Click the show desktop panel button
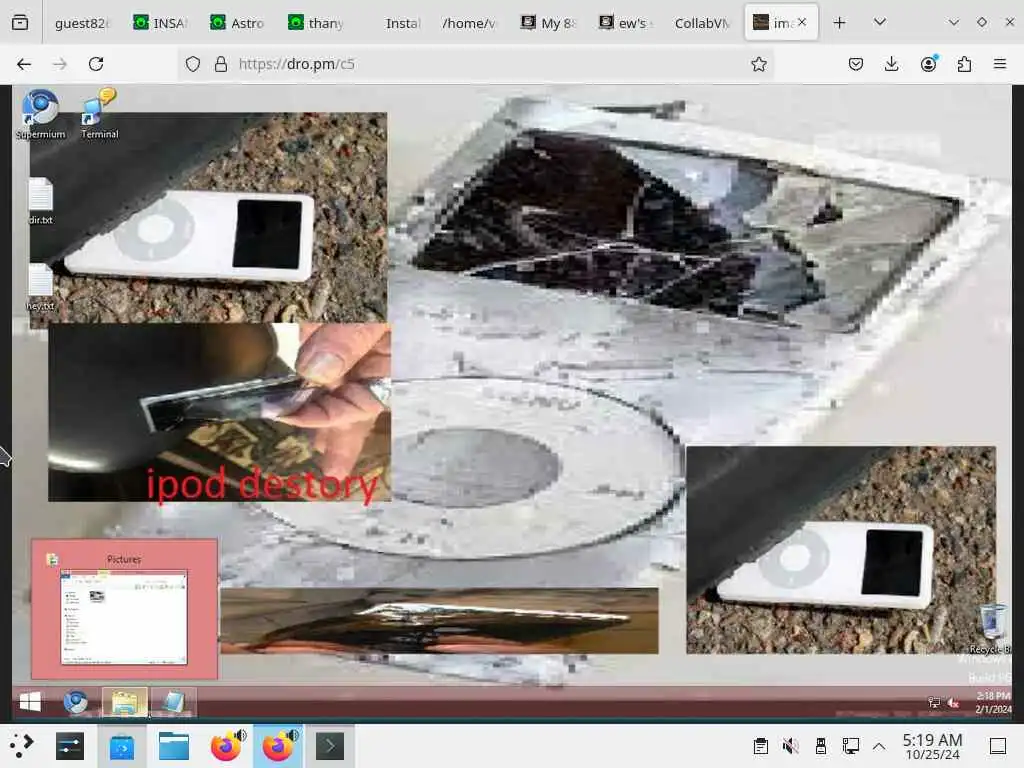Screen dimensions: 1024x768 click(x=997, y=746)
